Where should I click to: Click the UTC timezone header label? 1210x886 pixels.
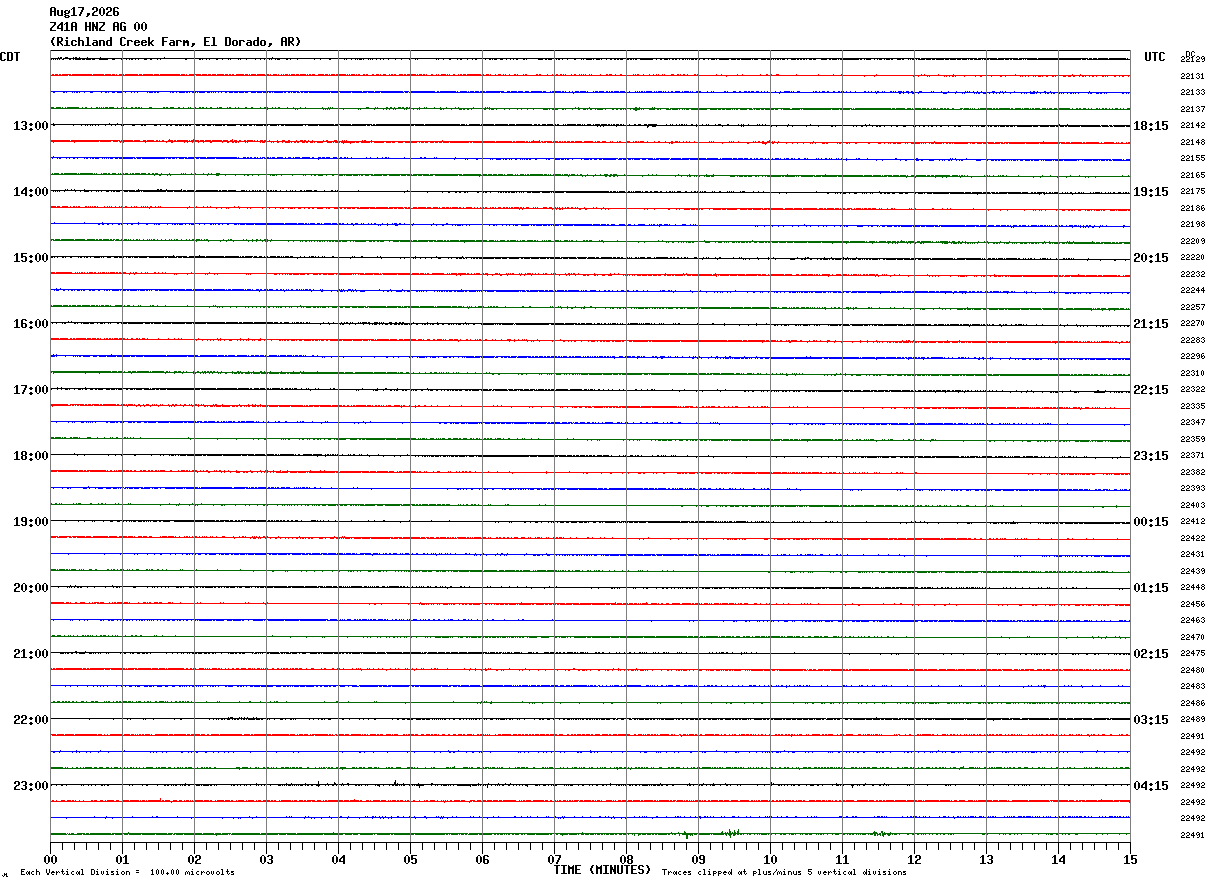pos(1155,57)
